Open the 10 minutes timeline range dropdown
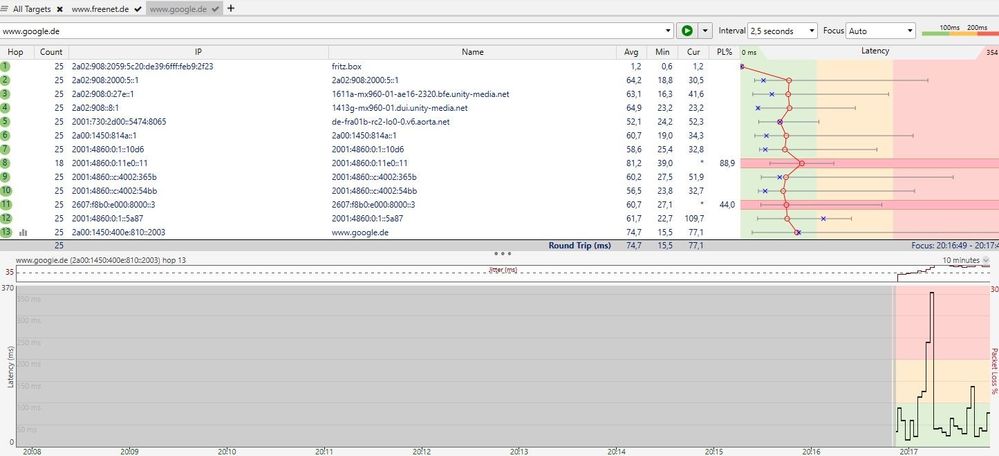This screenshot has height=456, width=999. point(967,260)
